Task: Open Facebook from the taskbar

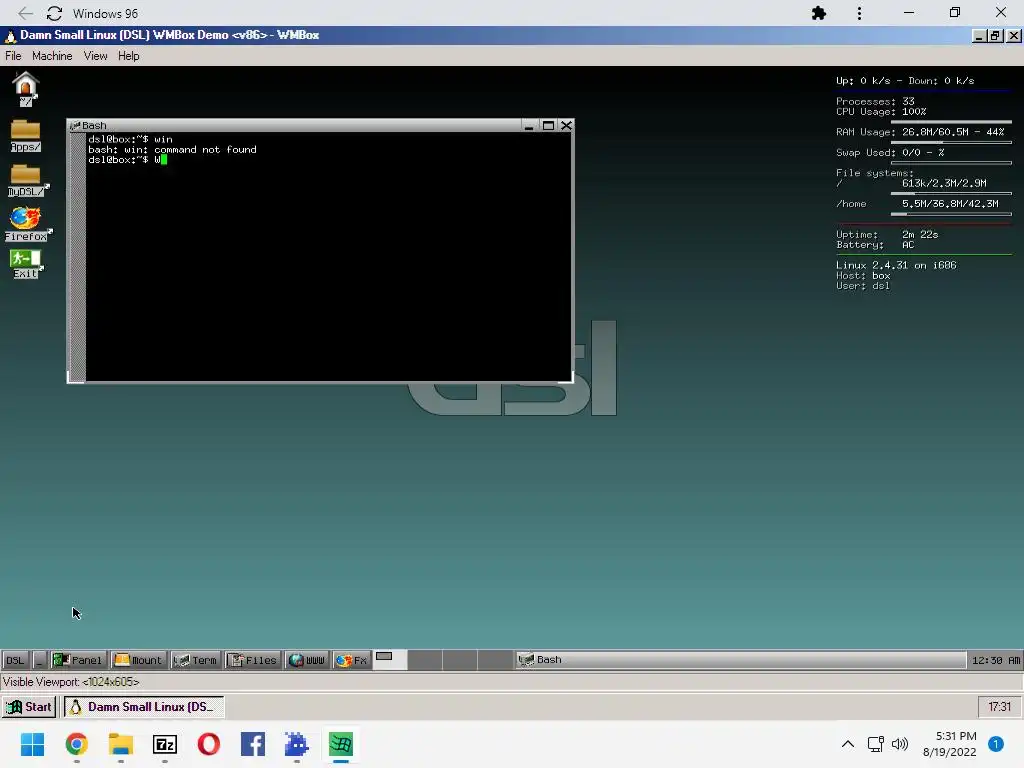Action: [253, 744]
